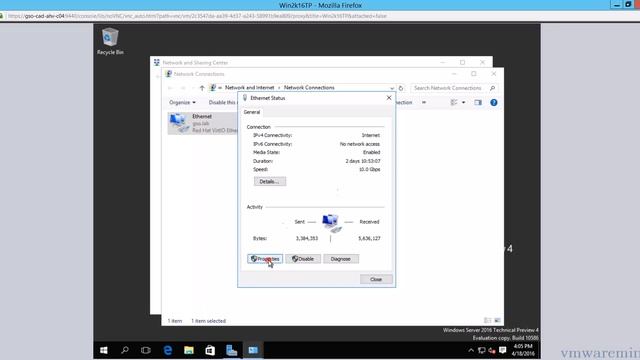Show the preview pane icon
Screen dimensions: 640x360
tap(478, 102)
